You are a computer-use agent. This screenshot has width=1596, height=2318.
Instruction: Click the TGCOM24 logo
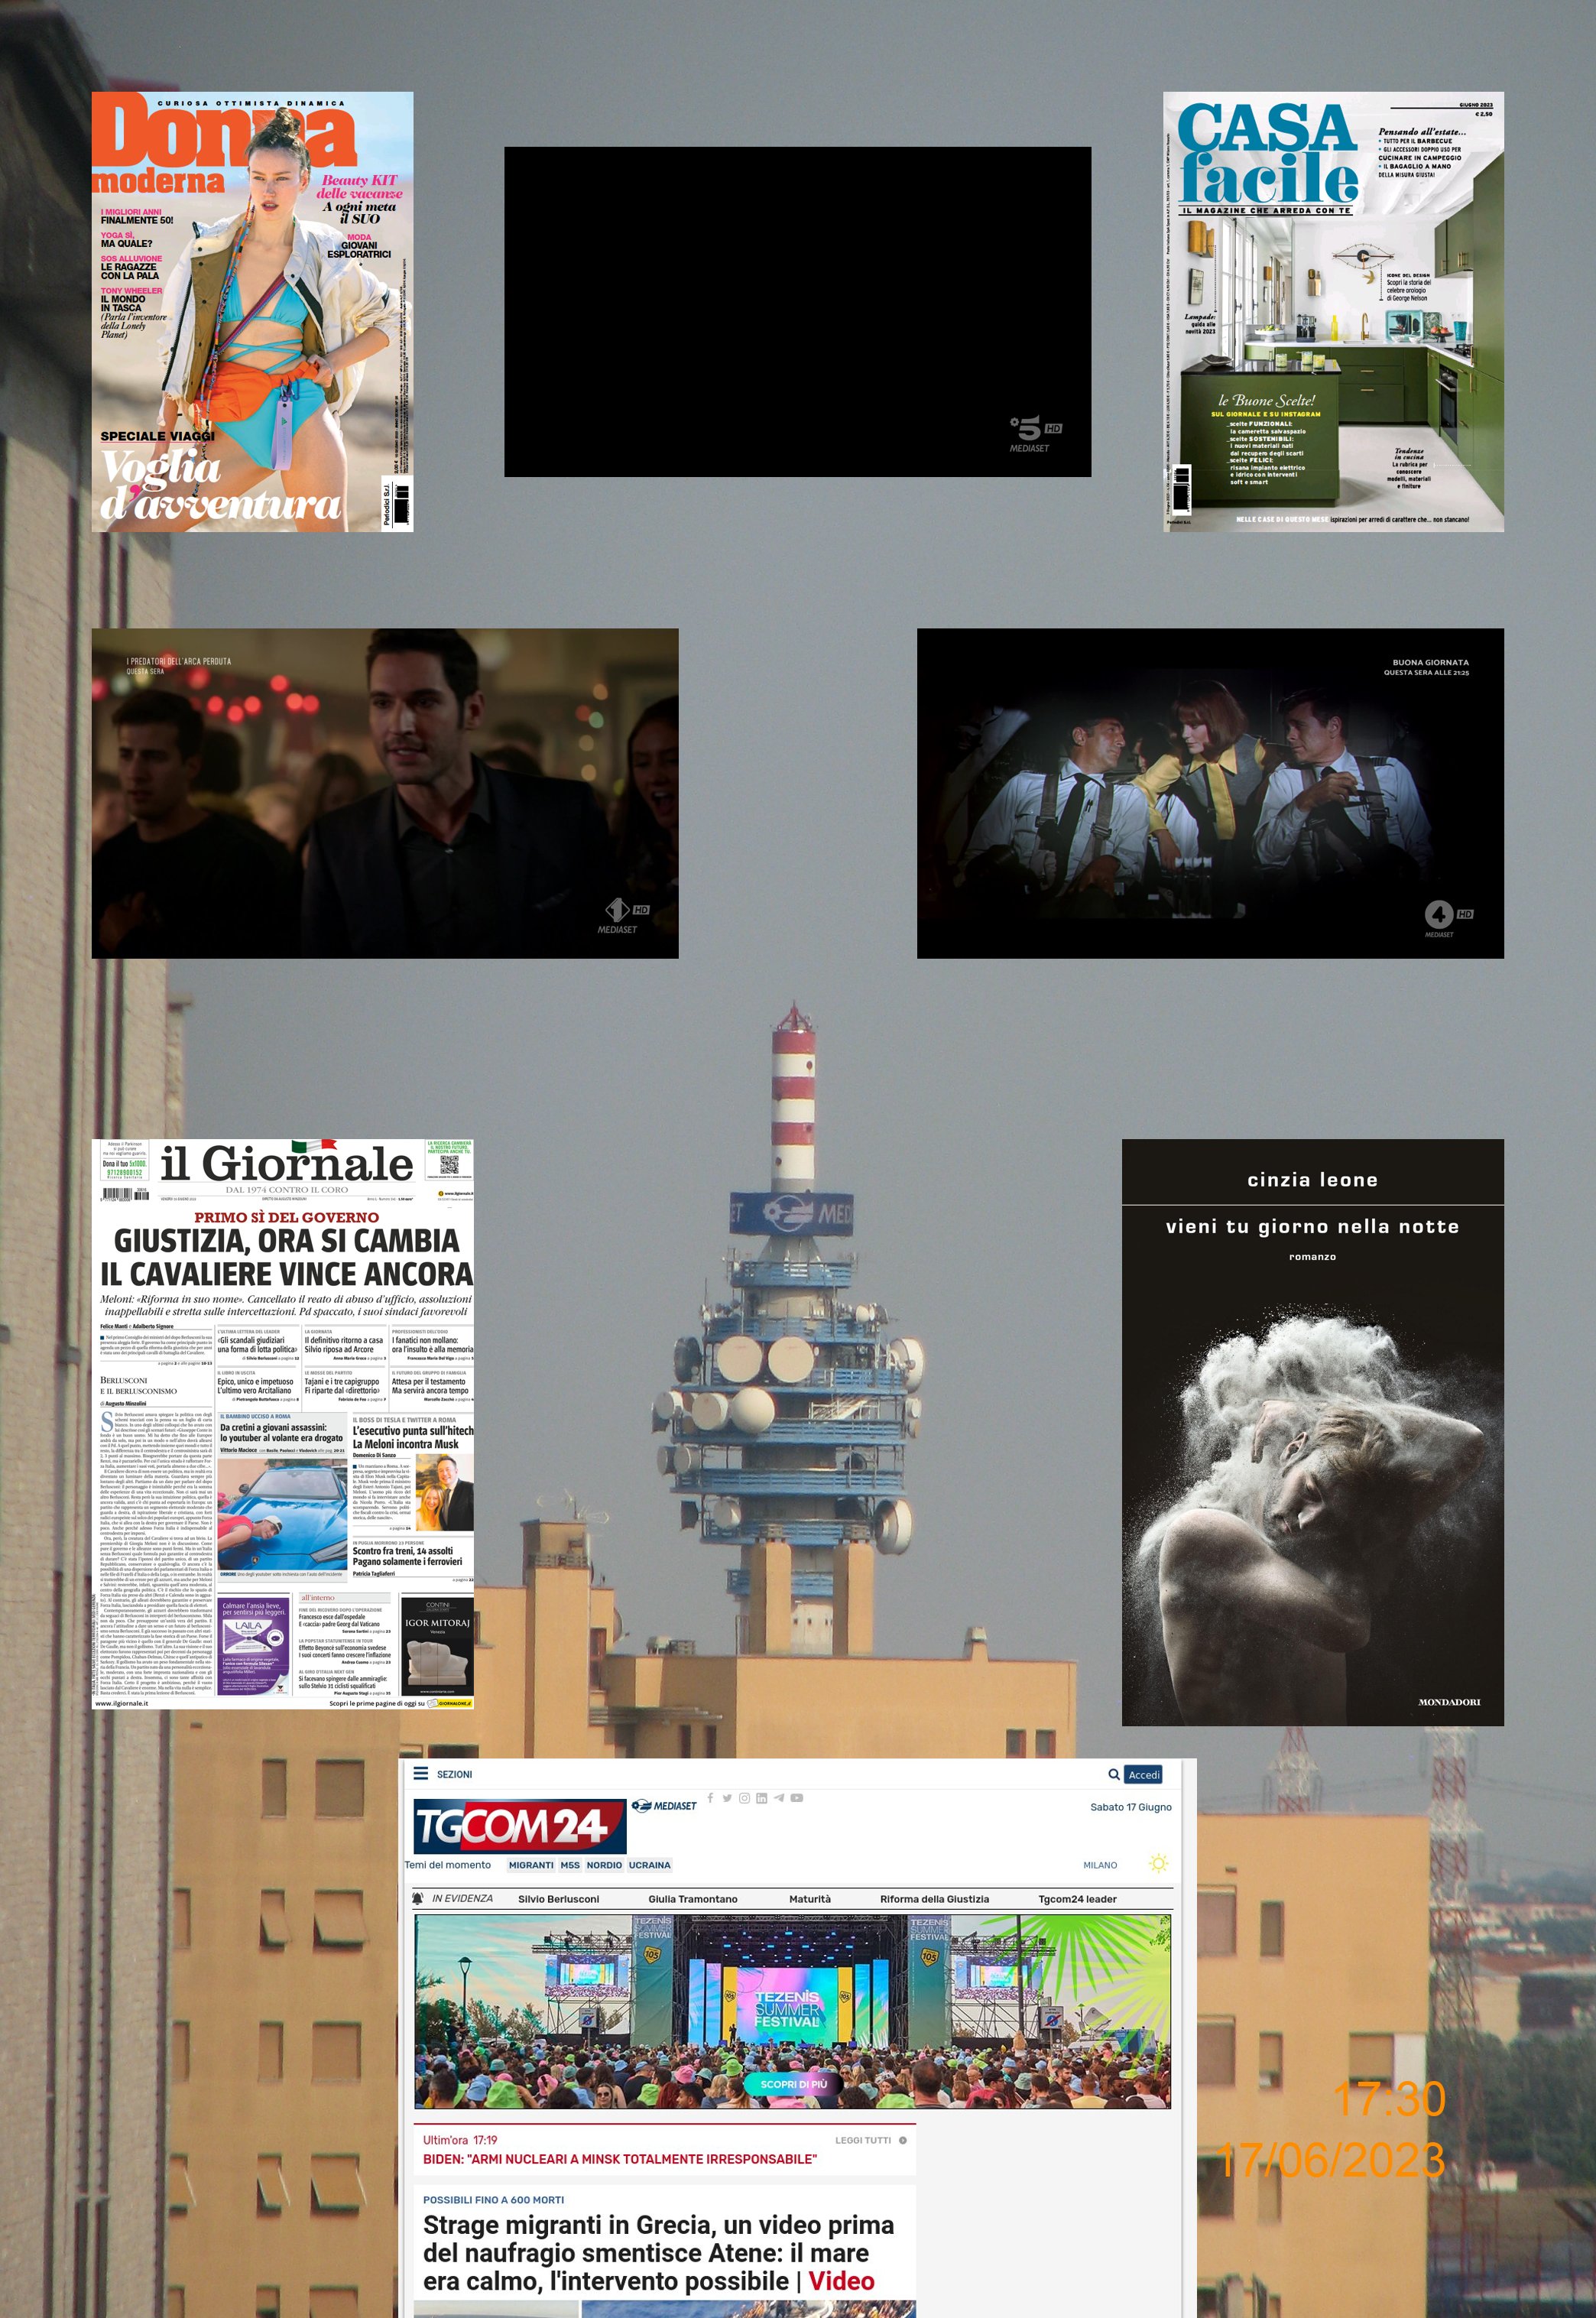point(520,1826)
